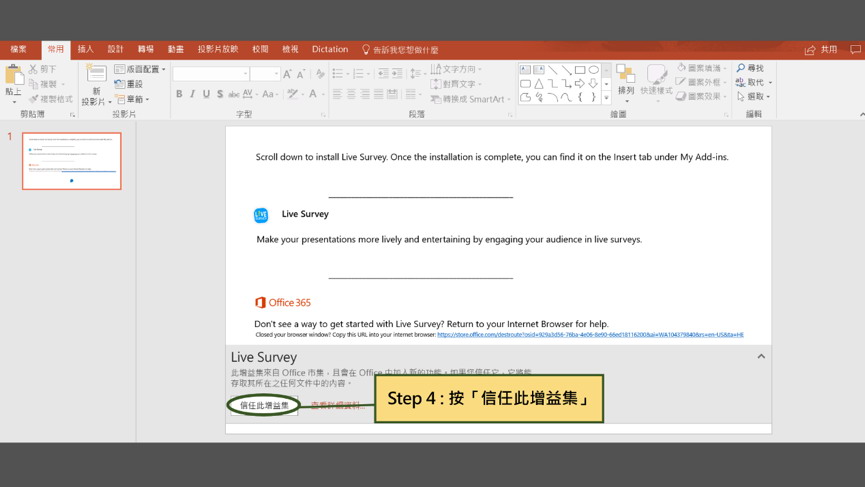Screen dimensions: 865x487
Task: Toggle Underline formatting
Action: point(206,94)
